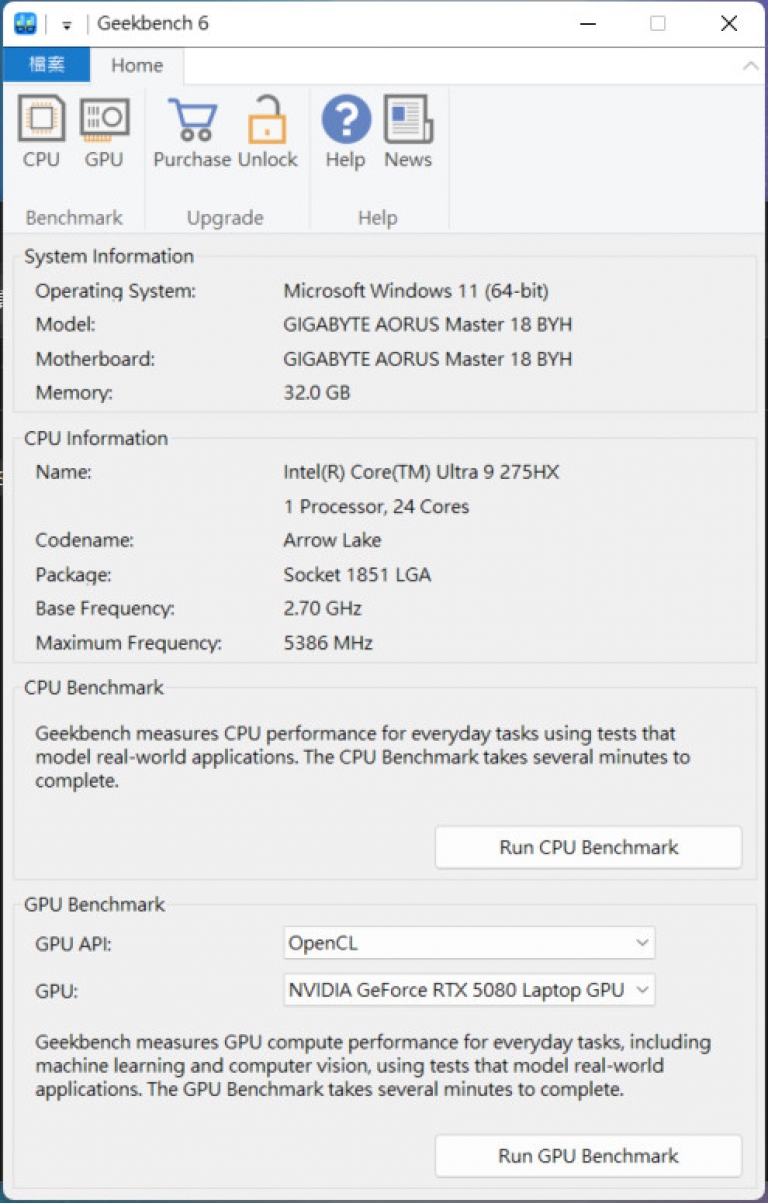Image resolution: width=768 pixels, height=1203 pixels.
Task: Close the Geekbench 6 window
Action: [x=729, y=24]
